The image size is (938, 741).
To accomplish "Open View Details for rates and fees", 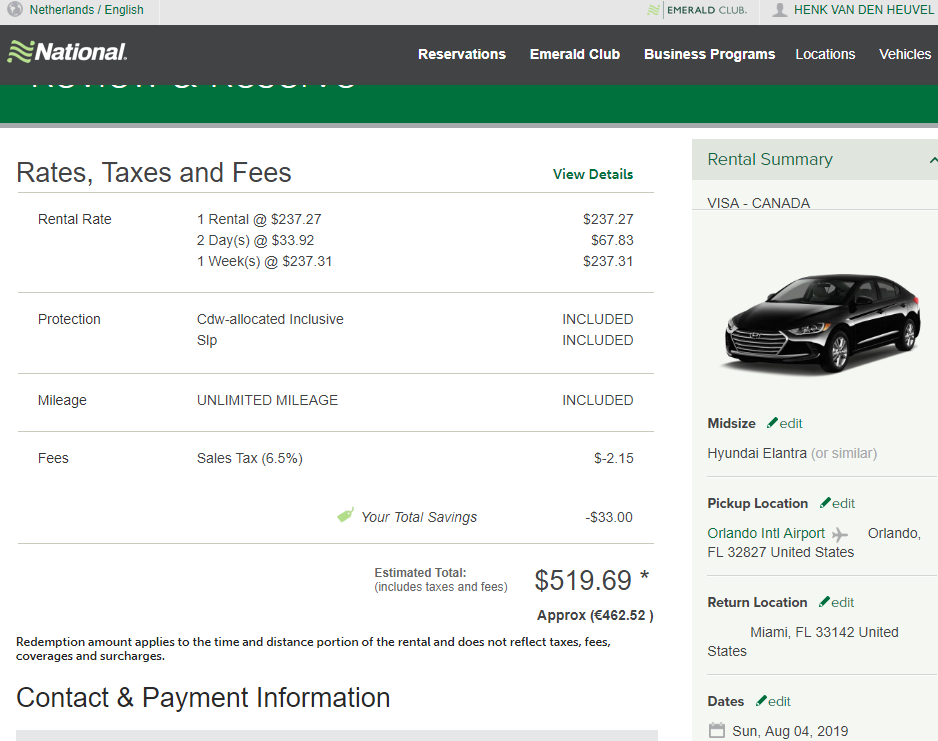I will 593,174.
